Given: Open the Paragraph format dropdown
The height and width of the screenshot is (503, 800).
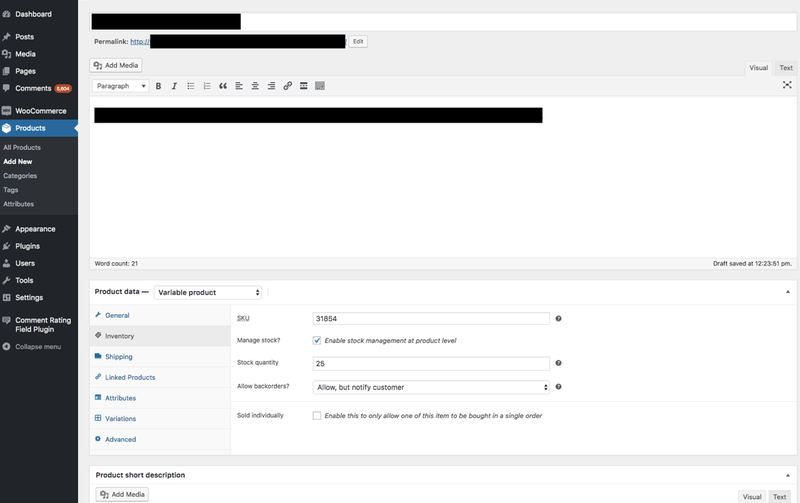Looking at the screenshot, I should [x=120, y=86].
